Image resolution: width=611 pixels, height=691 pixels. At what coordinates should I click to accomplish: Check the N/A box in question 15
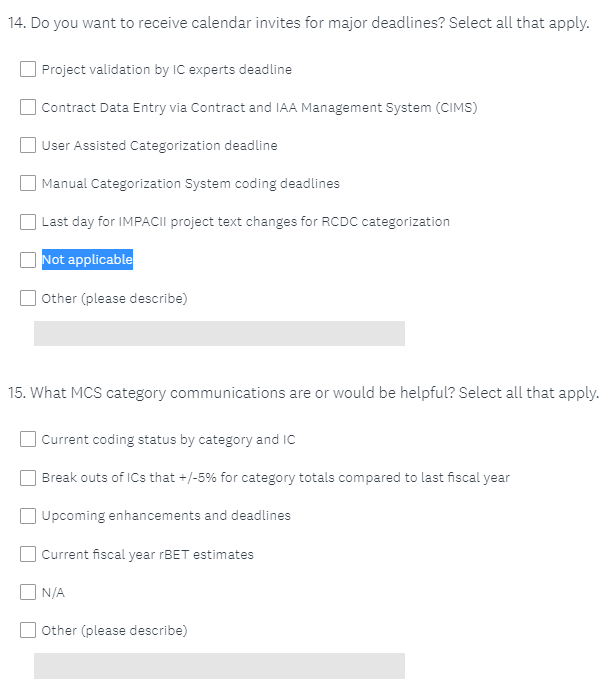pos(28,592)
